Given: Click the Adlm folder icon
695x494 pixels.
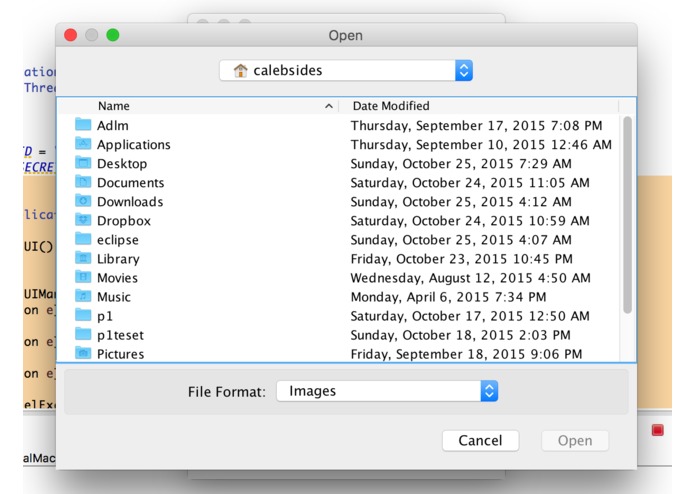Looking at the screenshot, I should click(83, 124).
